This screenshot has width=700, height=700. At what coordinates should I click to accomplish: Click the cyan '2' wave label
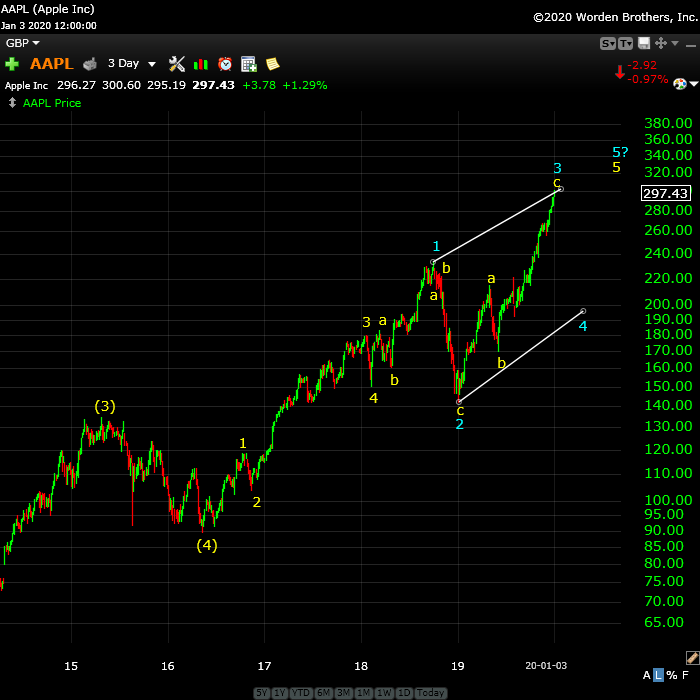click(x=459, y=424)
